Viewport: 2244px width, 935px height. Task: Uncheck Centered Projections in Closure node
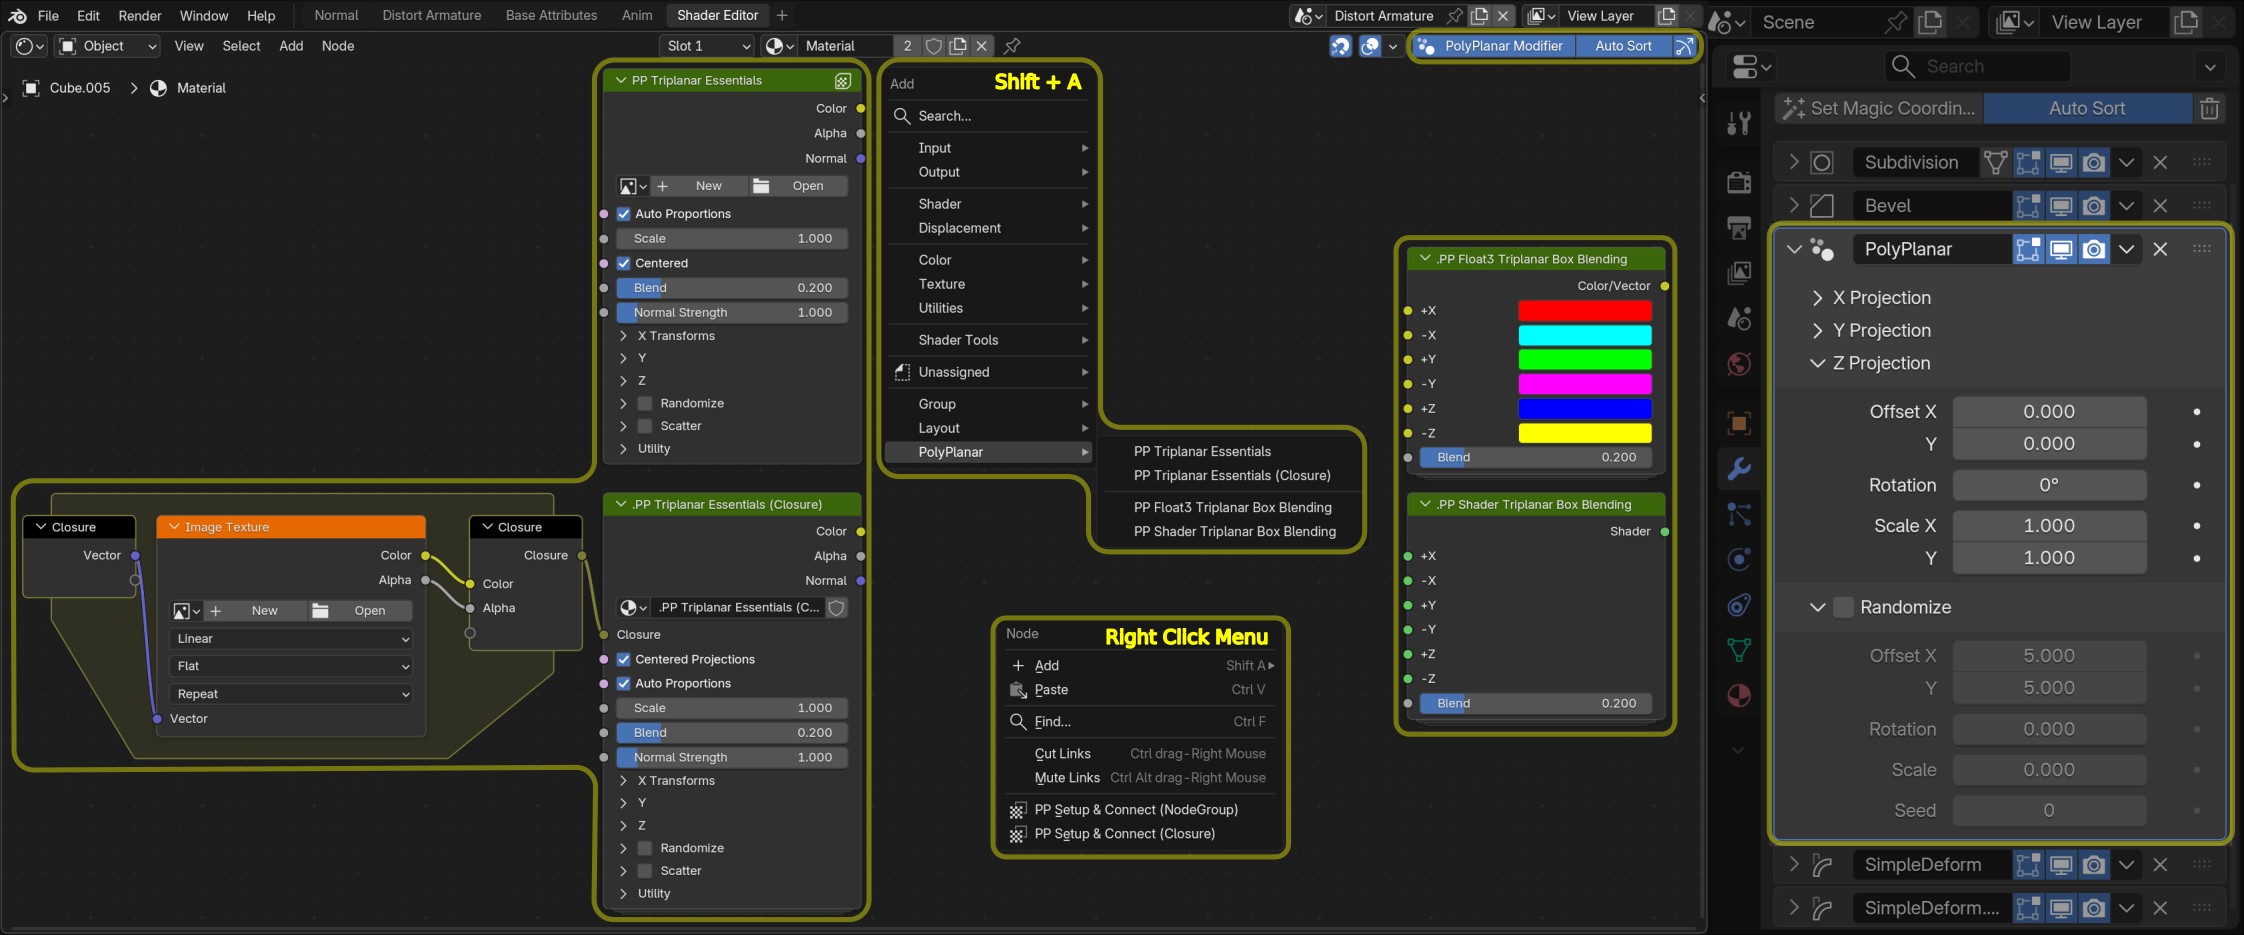tap(624, 659)
